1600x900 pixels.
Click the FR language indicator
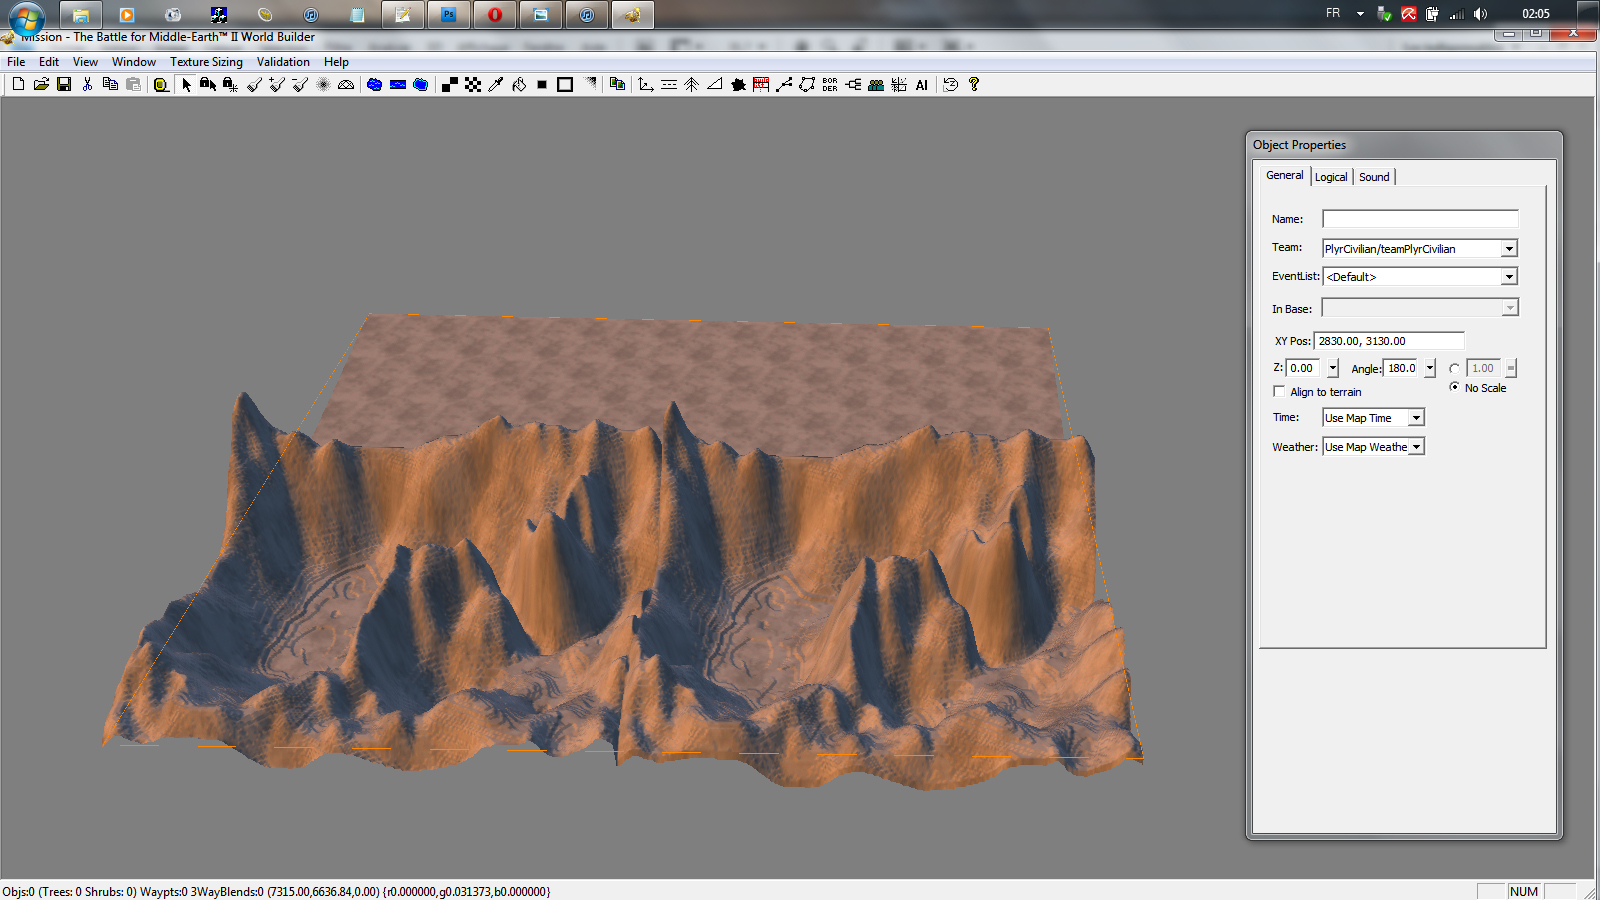(x=1333, y=13)
